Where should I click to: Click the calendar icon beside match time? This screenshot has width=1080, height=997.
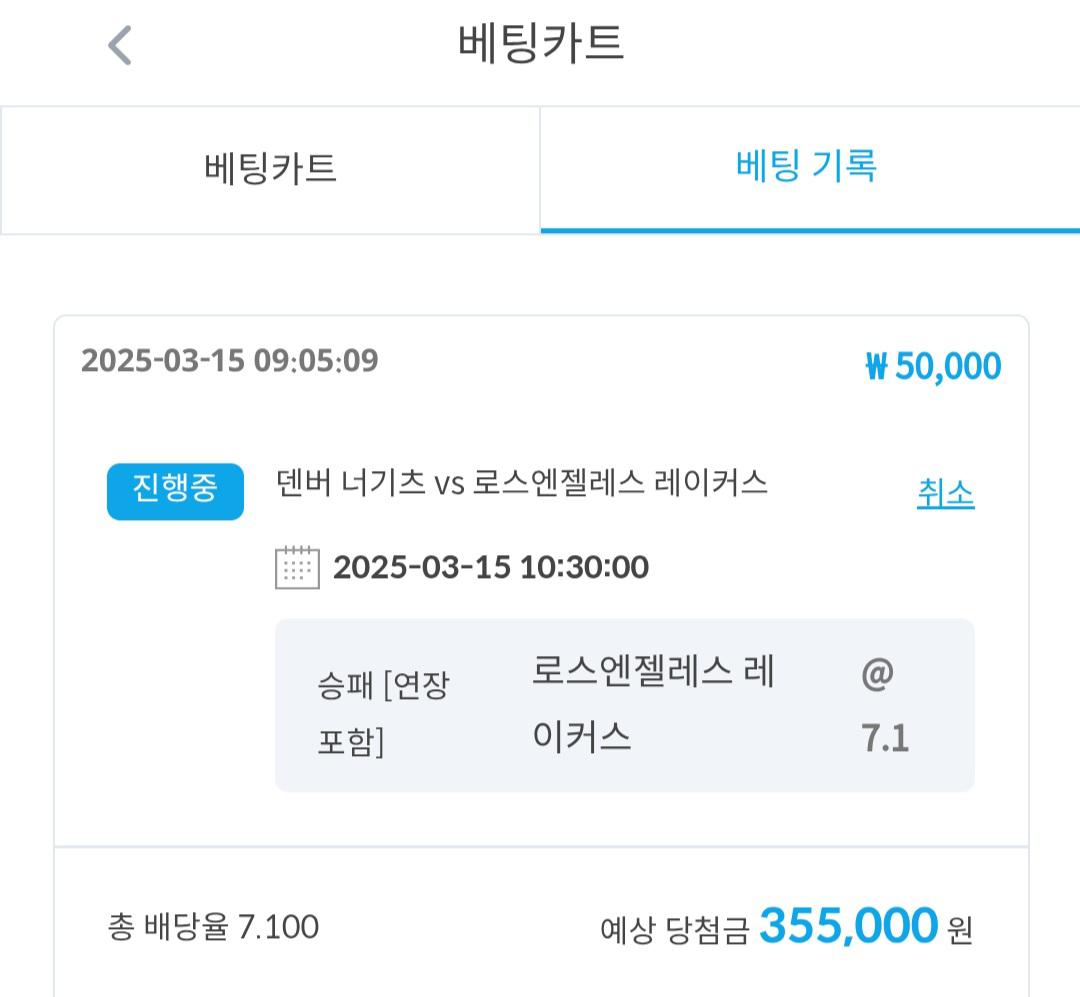coord(298,567)
